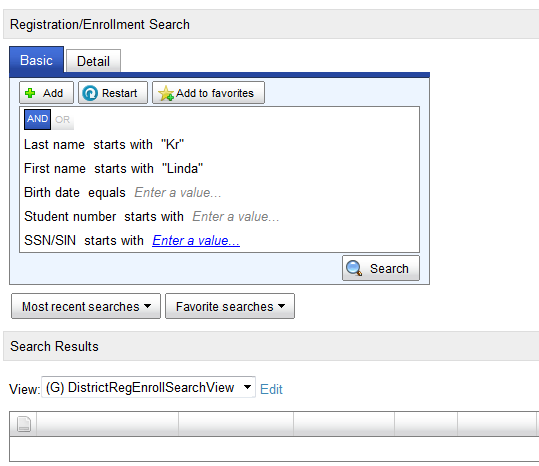Click the blue Restart arrow icon
The width and height of the screenshot is (539, 466).
click(90, 93)
